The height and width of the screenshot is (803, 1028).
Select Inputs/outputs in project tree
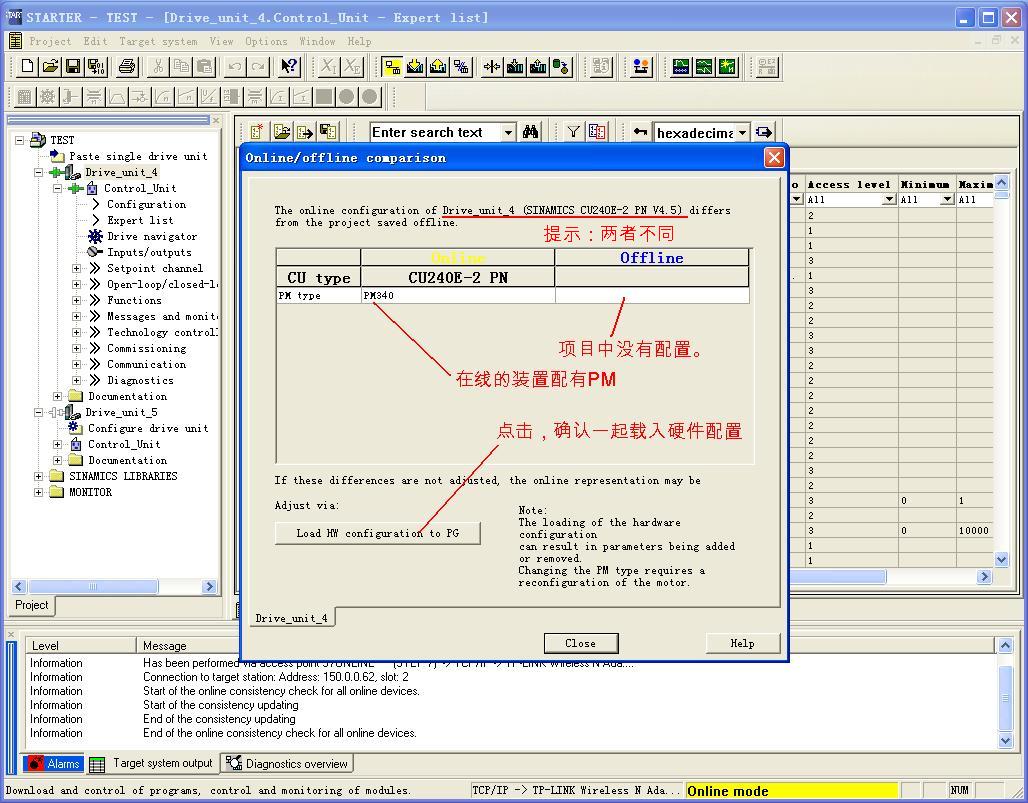149,252
